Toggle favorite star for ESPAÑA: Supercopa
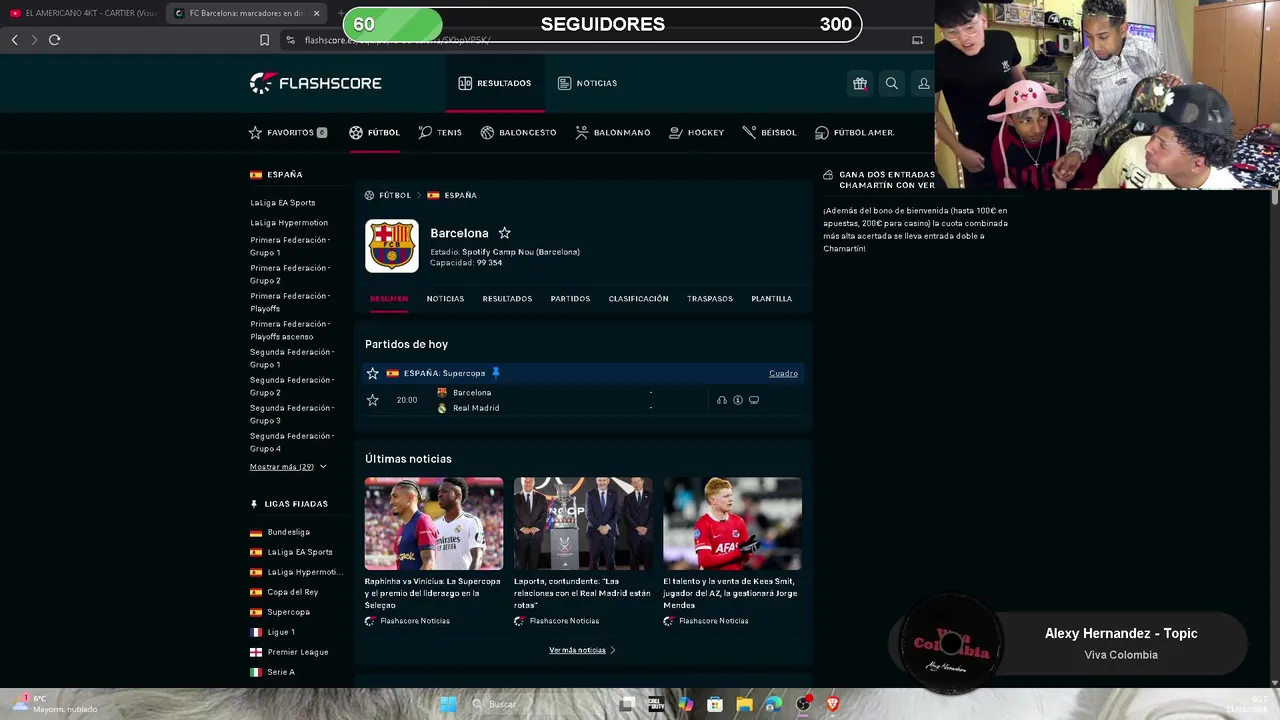1280x720 pixels. coord(373,373)
